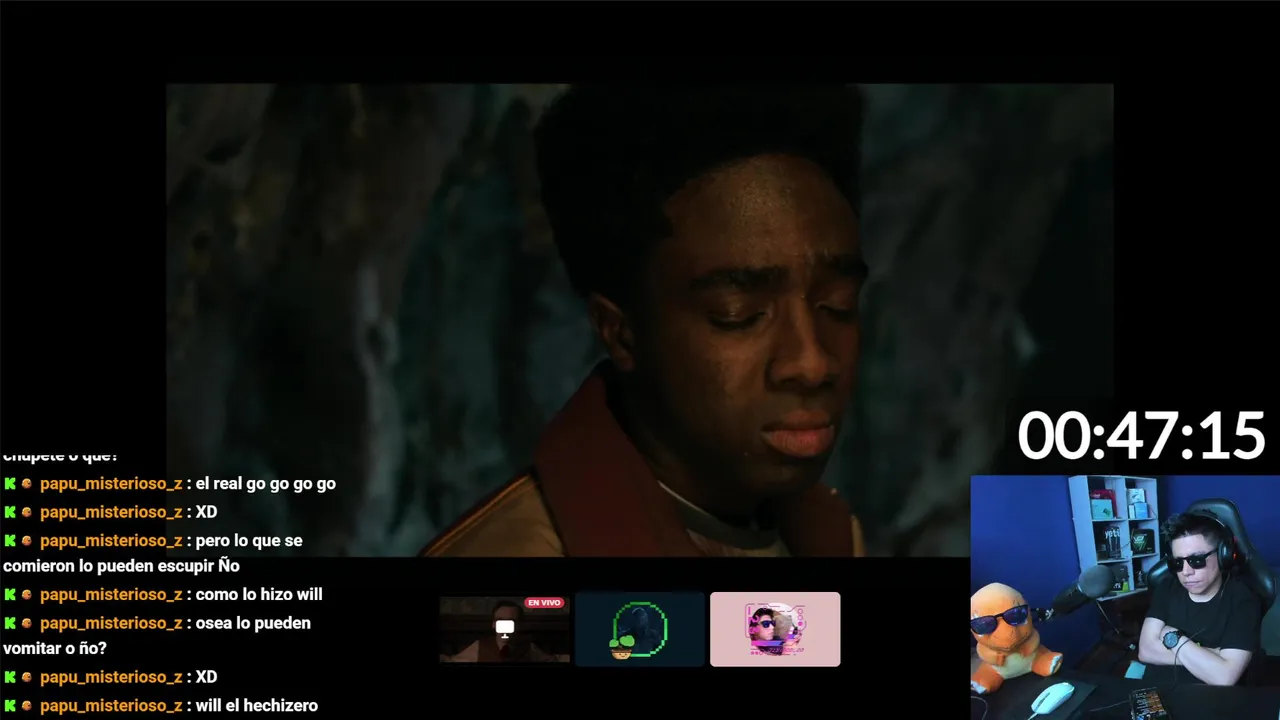Viewport: 1280px width, 720px height.
Task: Select chat text 'comieron lo pueden escupir Ño'
Action: [121, 566]
